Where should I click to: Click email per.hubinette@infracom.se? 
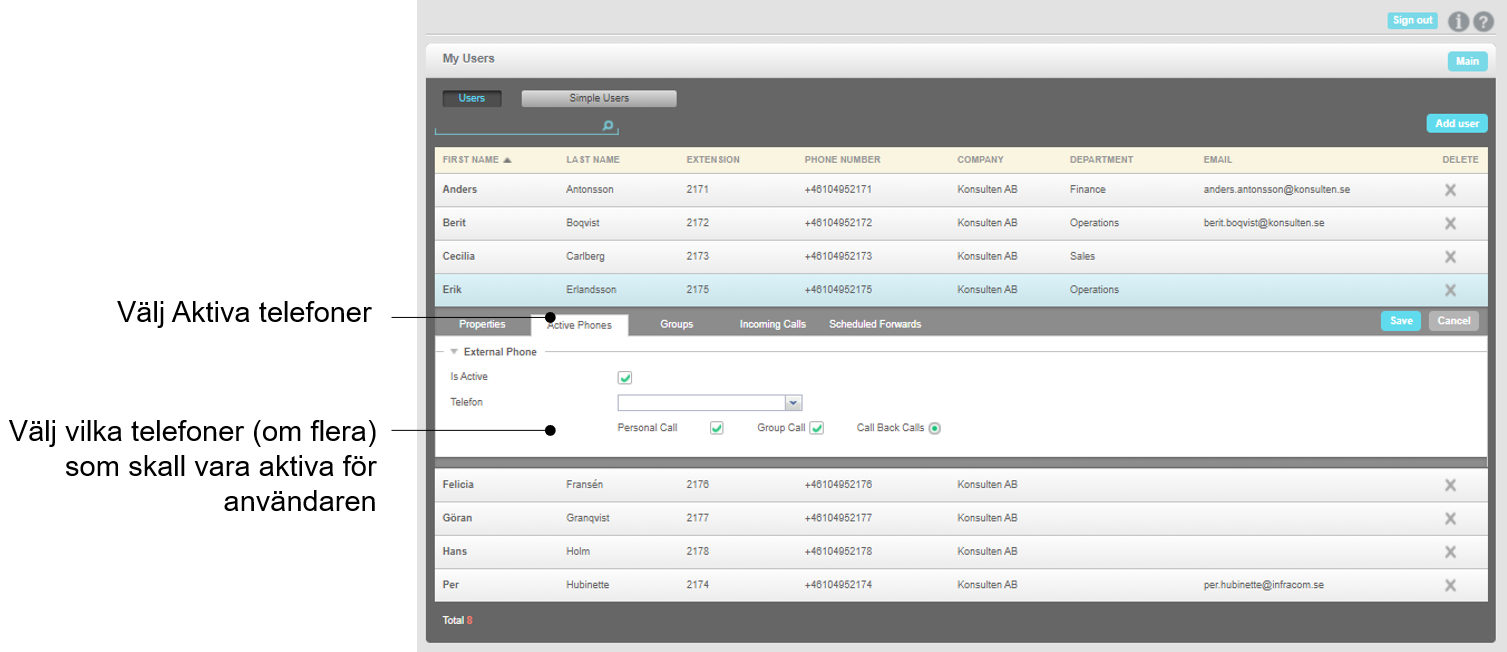tap(1264, 585)
